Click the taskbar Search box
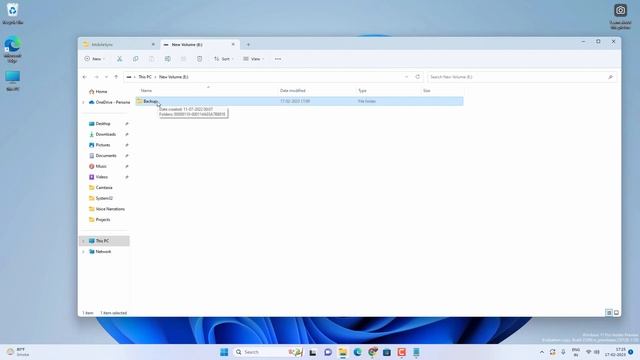The width and height of the screenshot is (640, 360). tap(269, 352)
